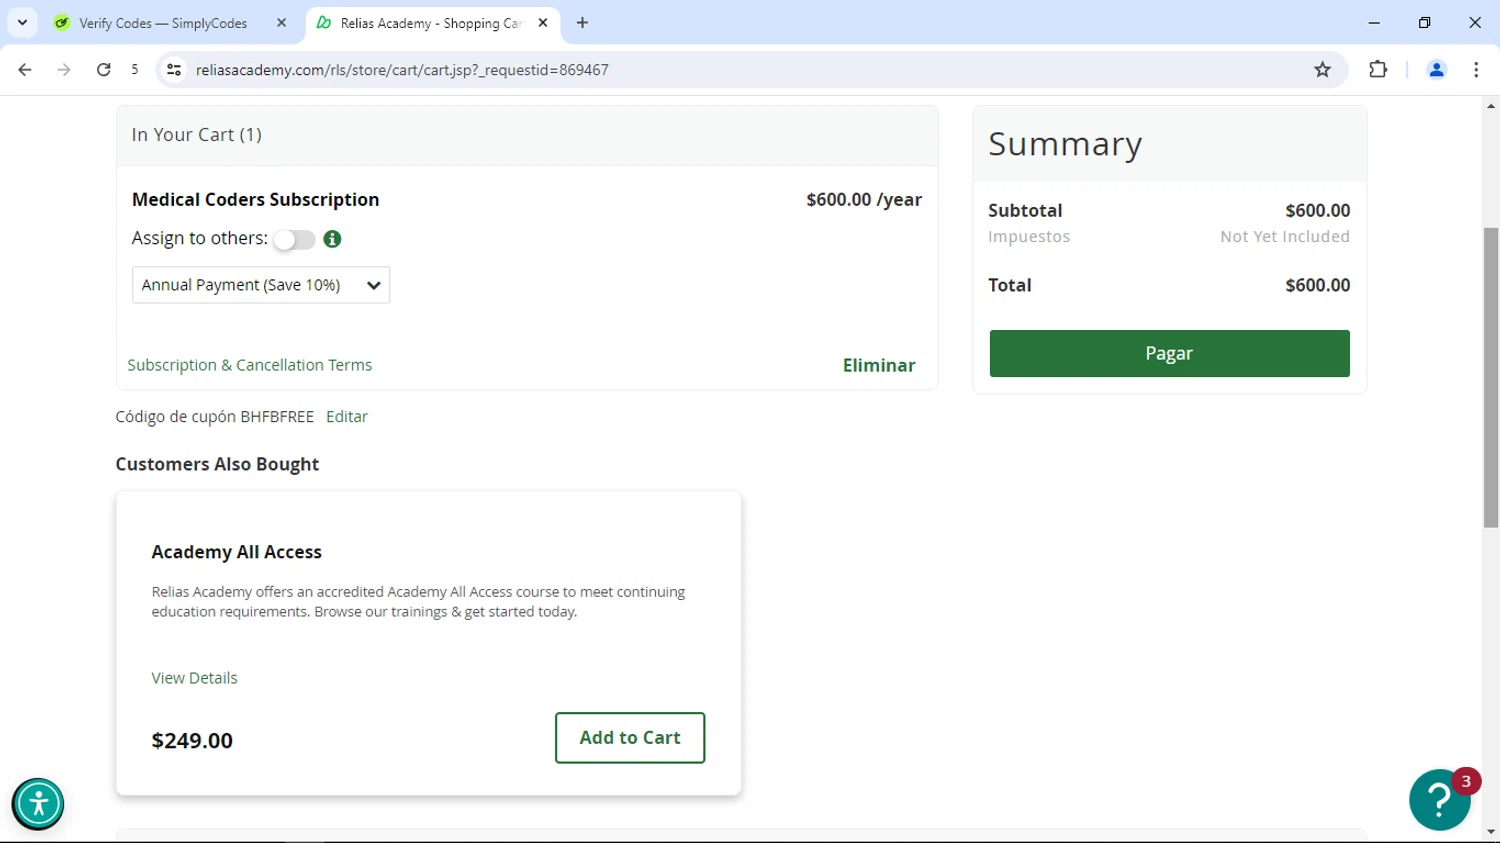Open the tab search dropdown arrow

(x=22, y=22)
